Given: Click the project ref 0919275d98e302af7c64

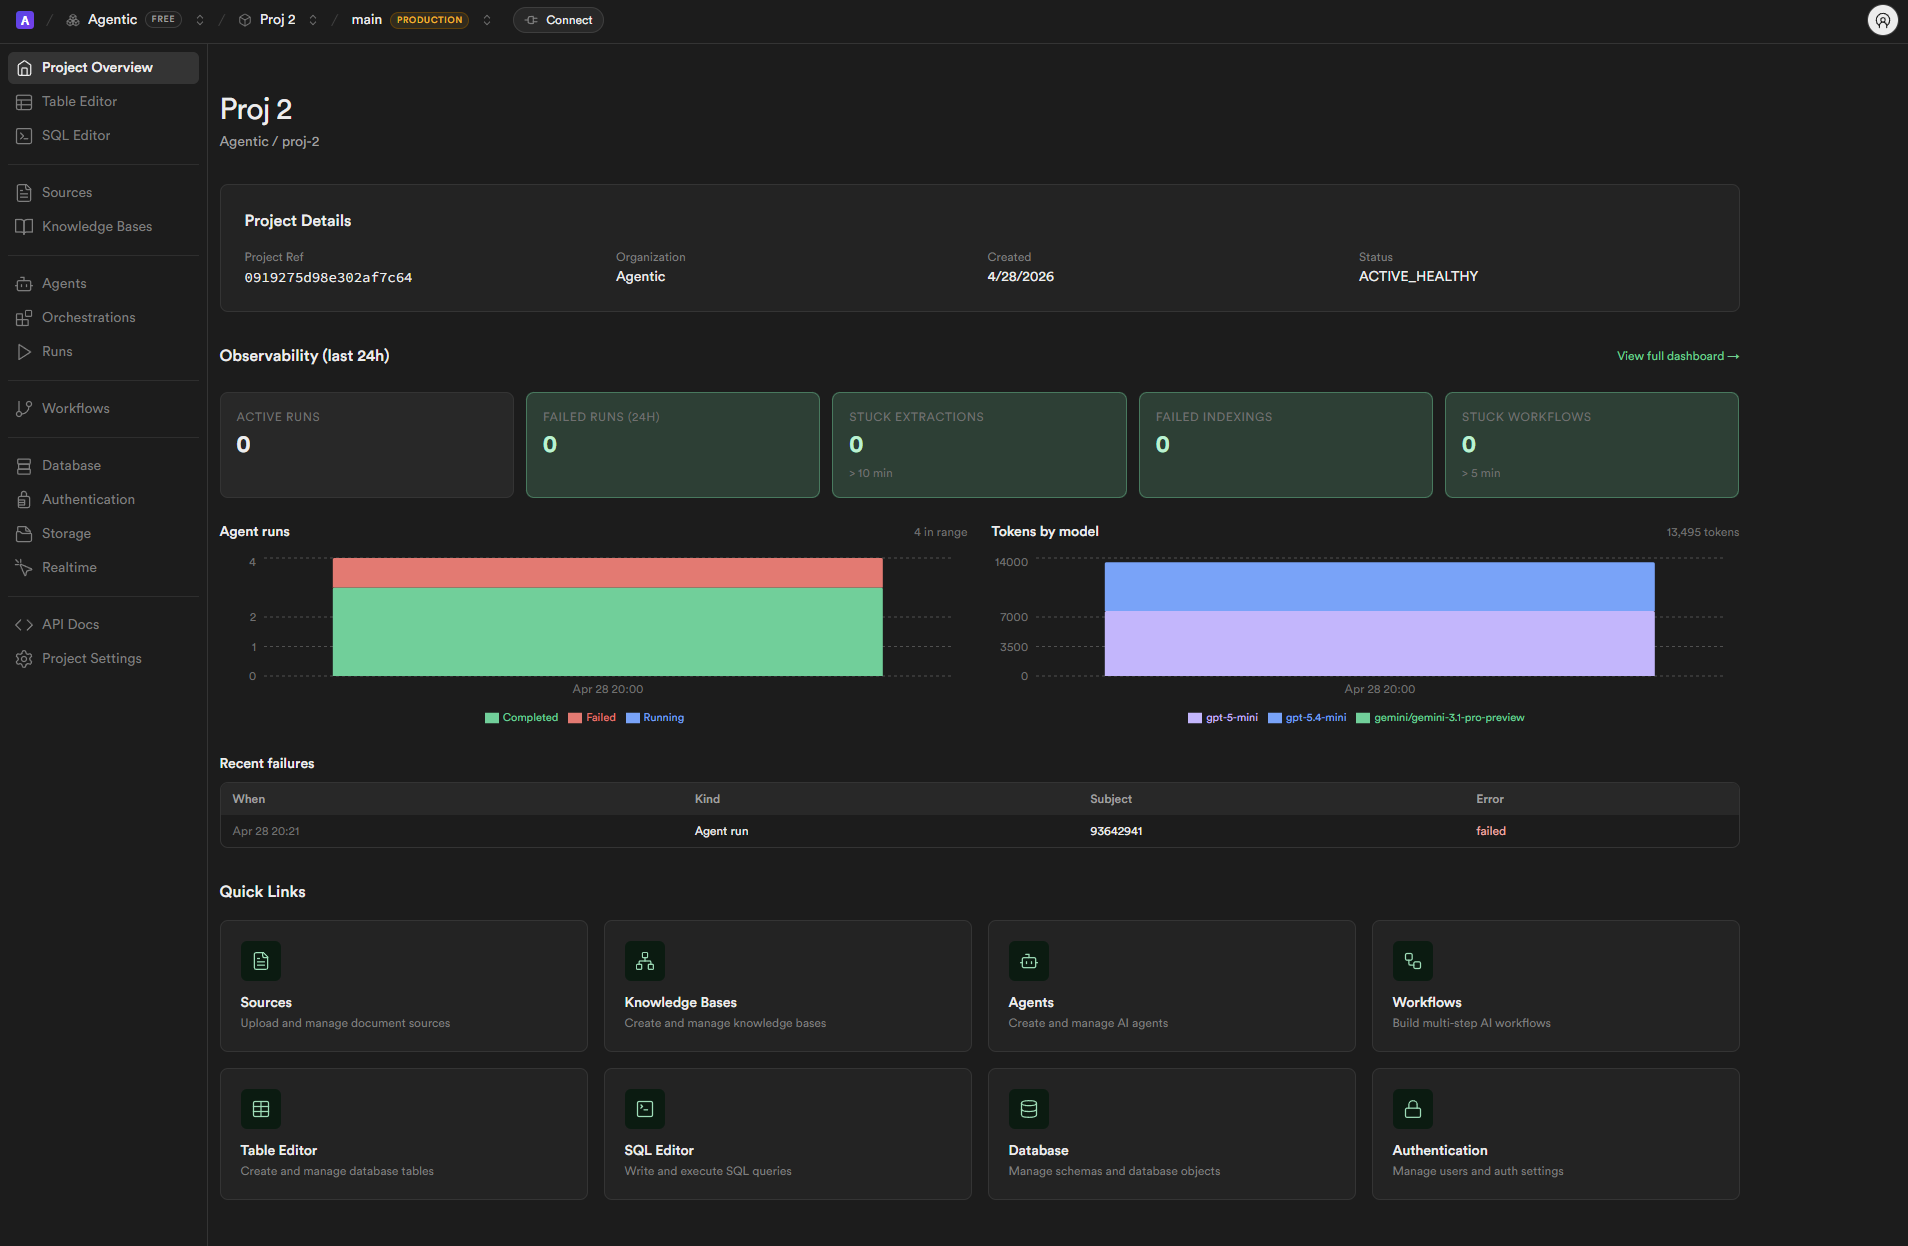Looking at the screenshot, I should 328,278.
